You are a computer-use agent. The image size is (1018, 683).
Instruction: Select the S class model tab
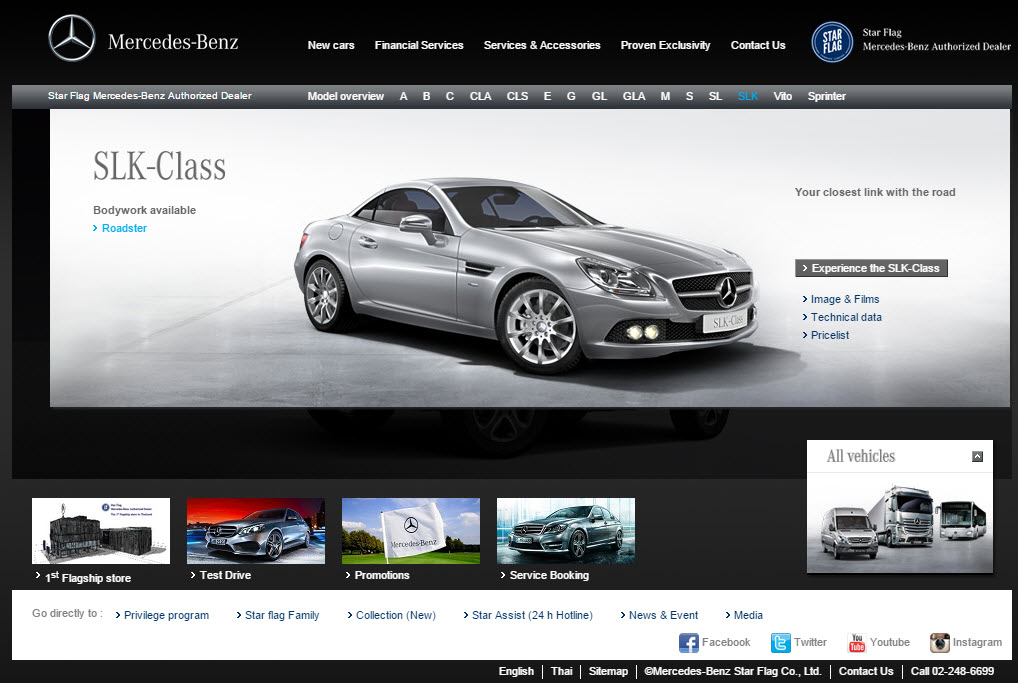pos(689,96)
